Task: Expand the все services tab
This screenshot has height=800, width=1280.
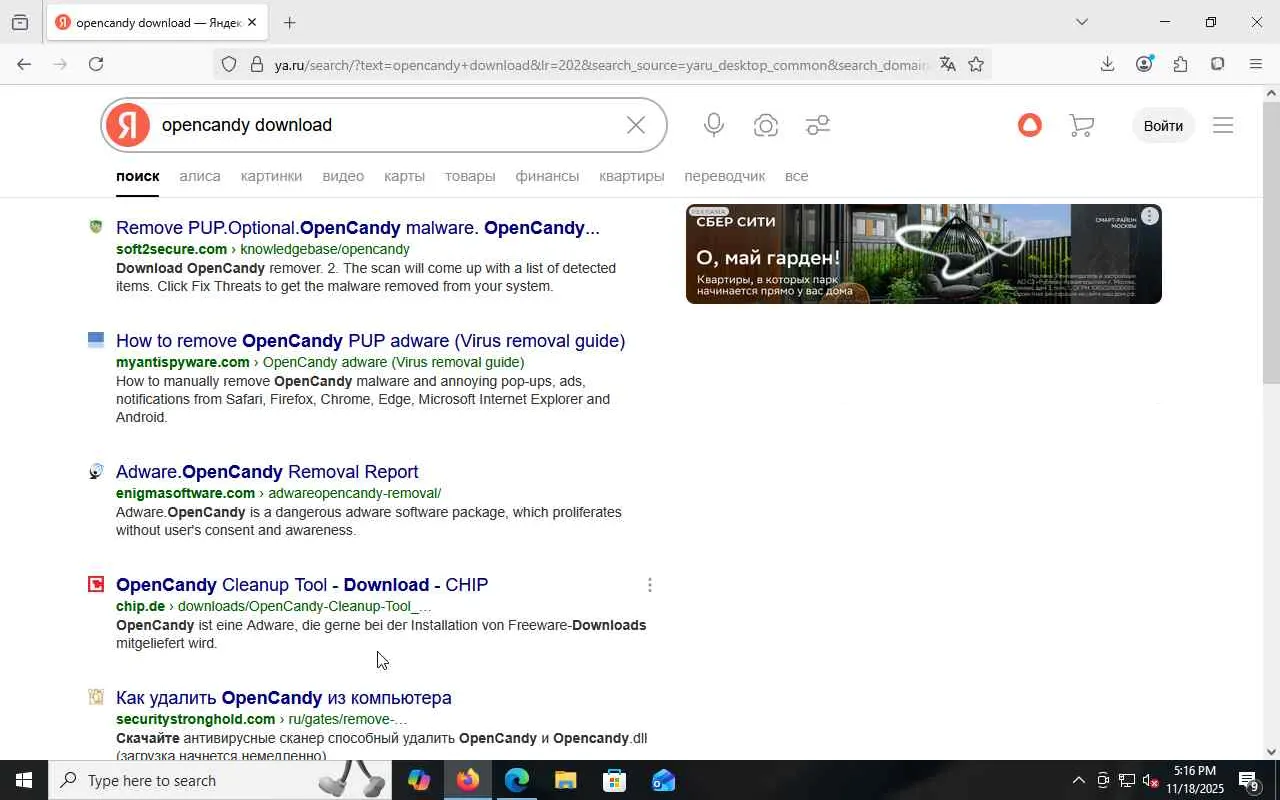Action: (796, 176)
